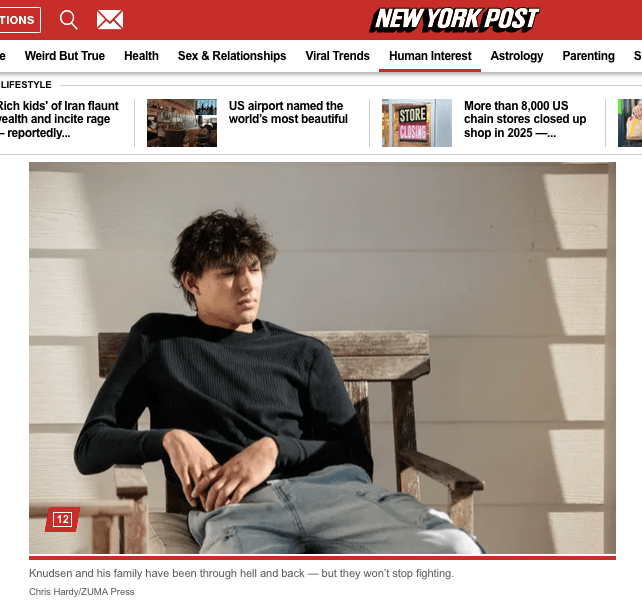This screenshot has height=606, width=642.
Task: Select the Human Interest tab
Action: [x=430, y=56]
